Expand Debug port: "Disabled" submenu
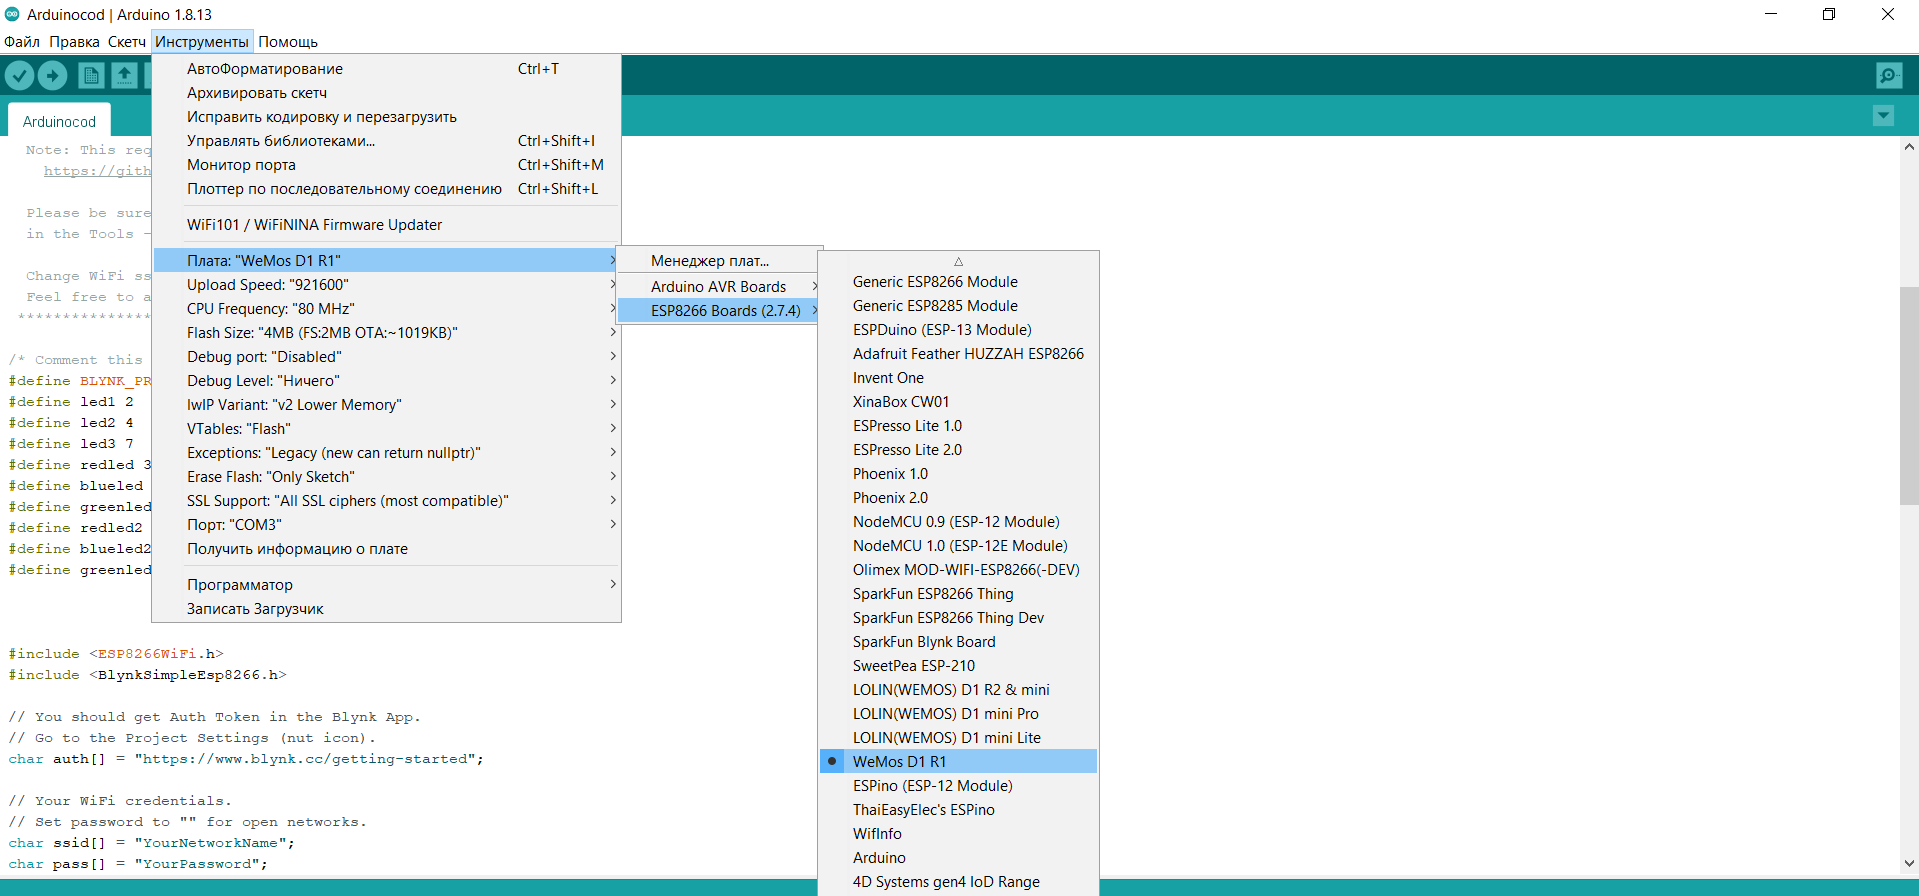The width and height of the screenshot is (1919, 896). (386, 357)
